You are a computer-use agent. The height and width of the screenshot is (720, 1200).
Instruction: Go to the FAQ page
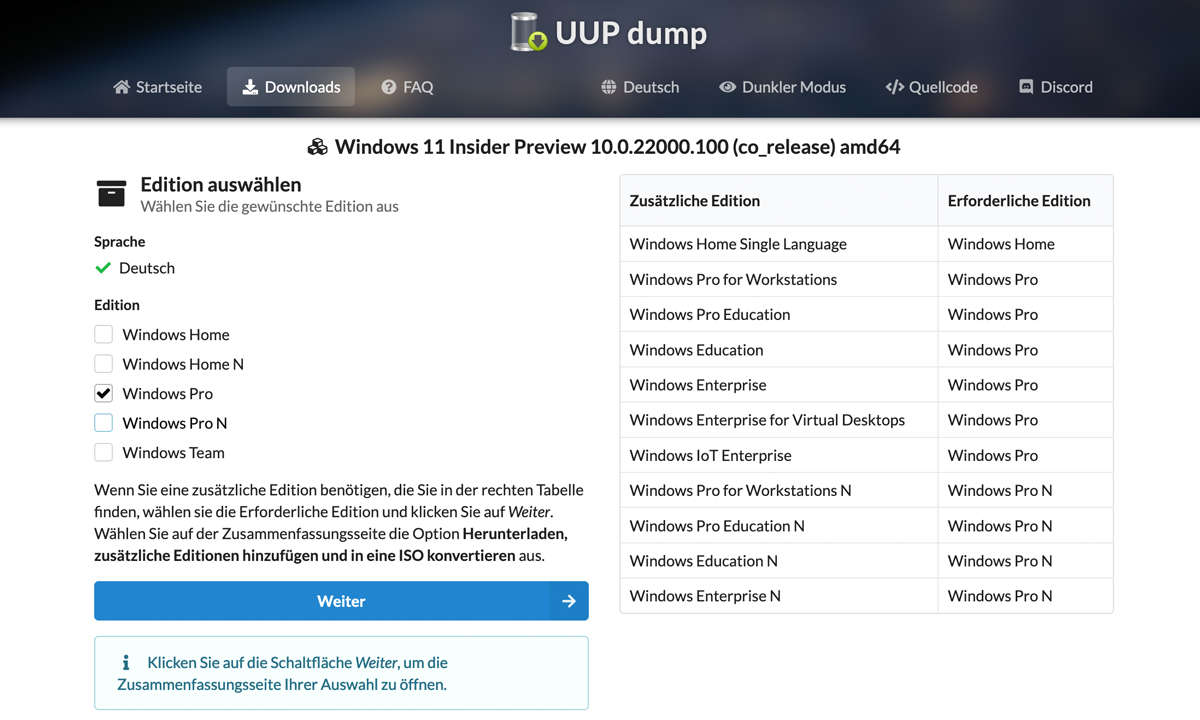407,87
